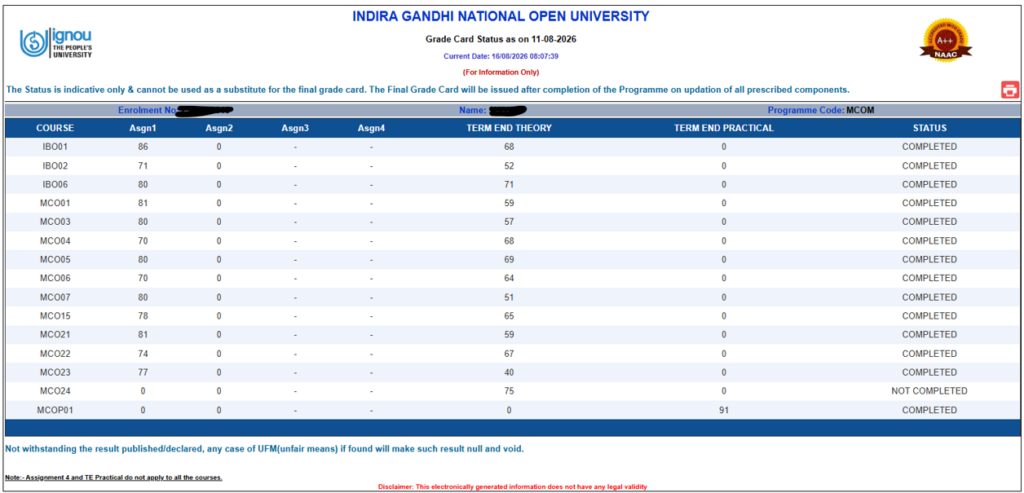Viewport: 1024px width, 493px height.
Task: Click Asgn1 mark 78 for MCO15
Action: click(143, 316)
